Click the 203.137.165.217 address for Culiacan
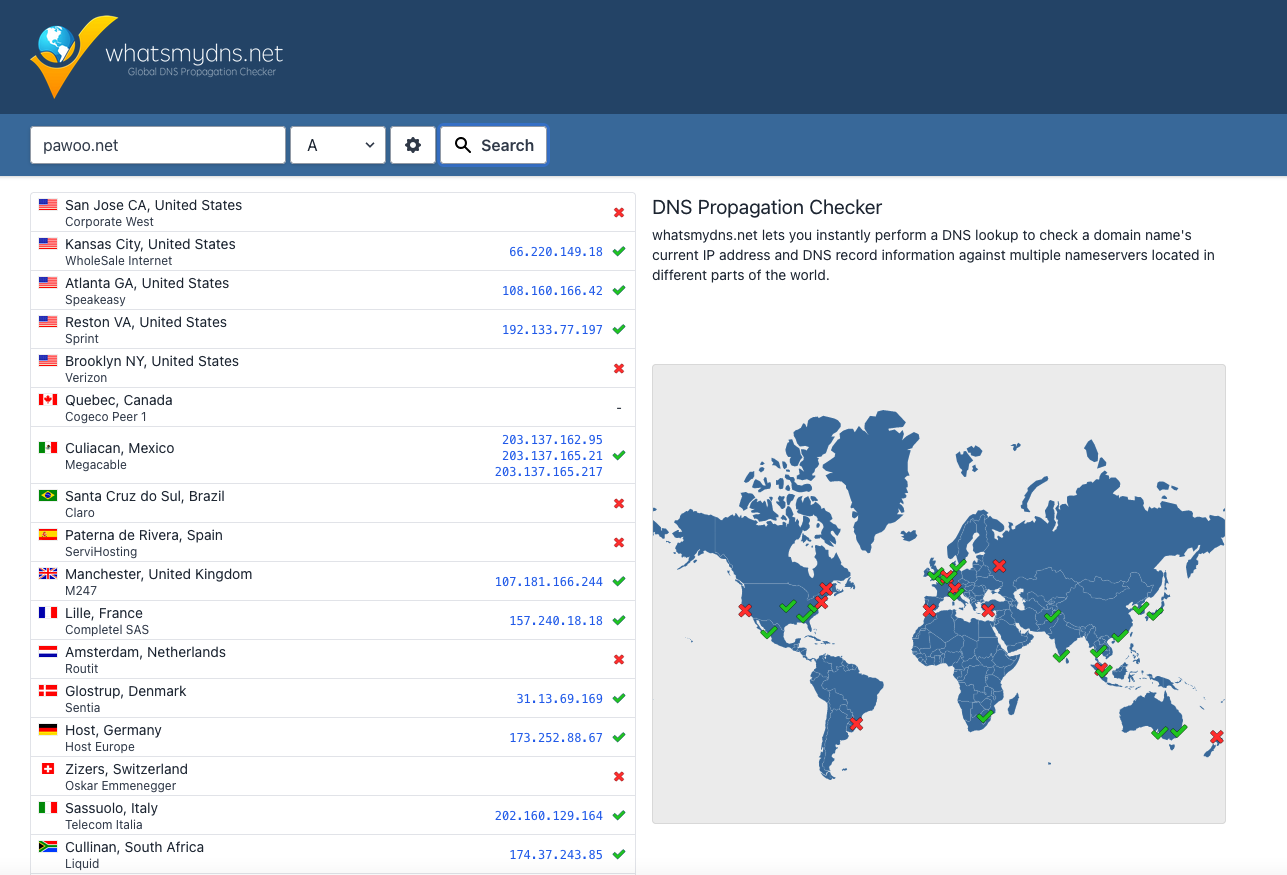The width and height of the screenshot is (1287, 875). 548,472
